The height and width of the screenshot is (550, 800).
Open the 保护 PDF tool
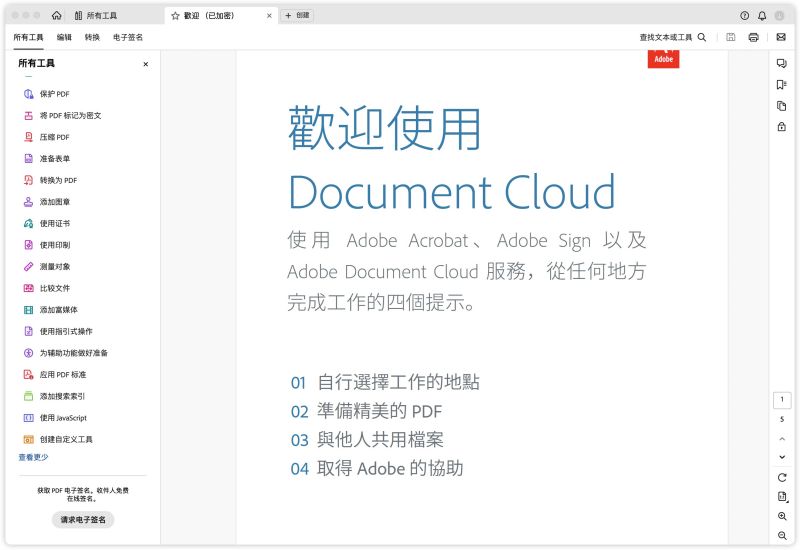(x=47, y=94)
